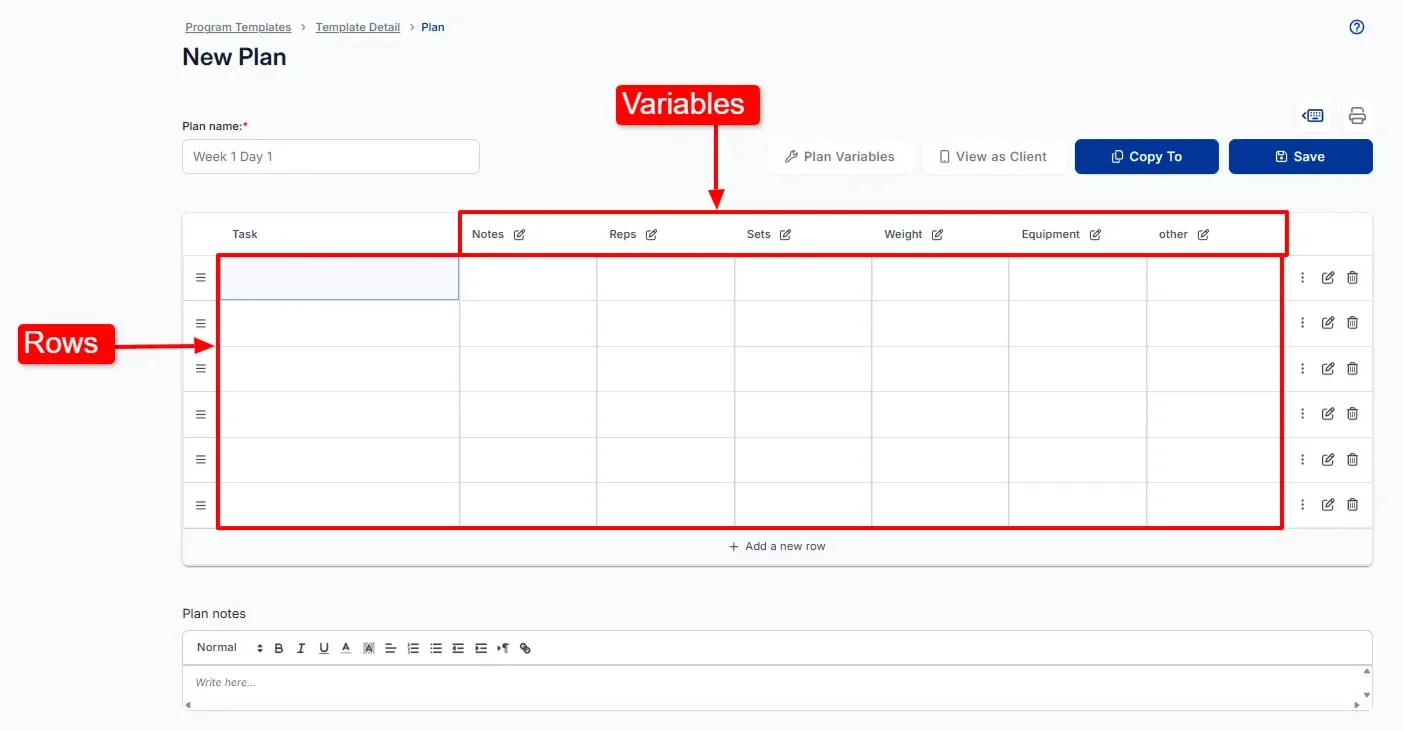Viewport: 1403px width, 731px height.
Task: Toggle underline in Plan notes toolbar
Action: [324, 648]
